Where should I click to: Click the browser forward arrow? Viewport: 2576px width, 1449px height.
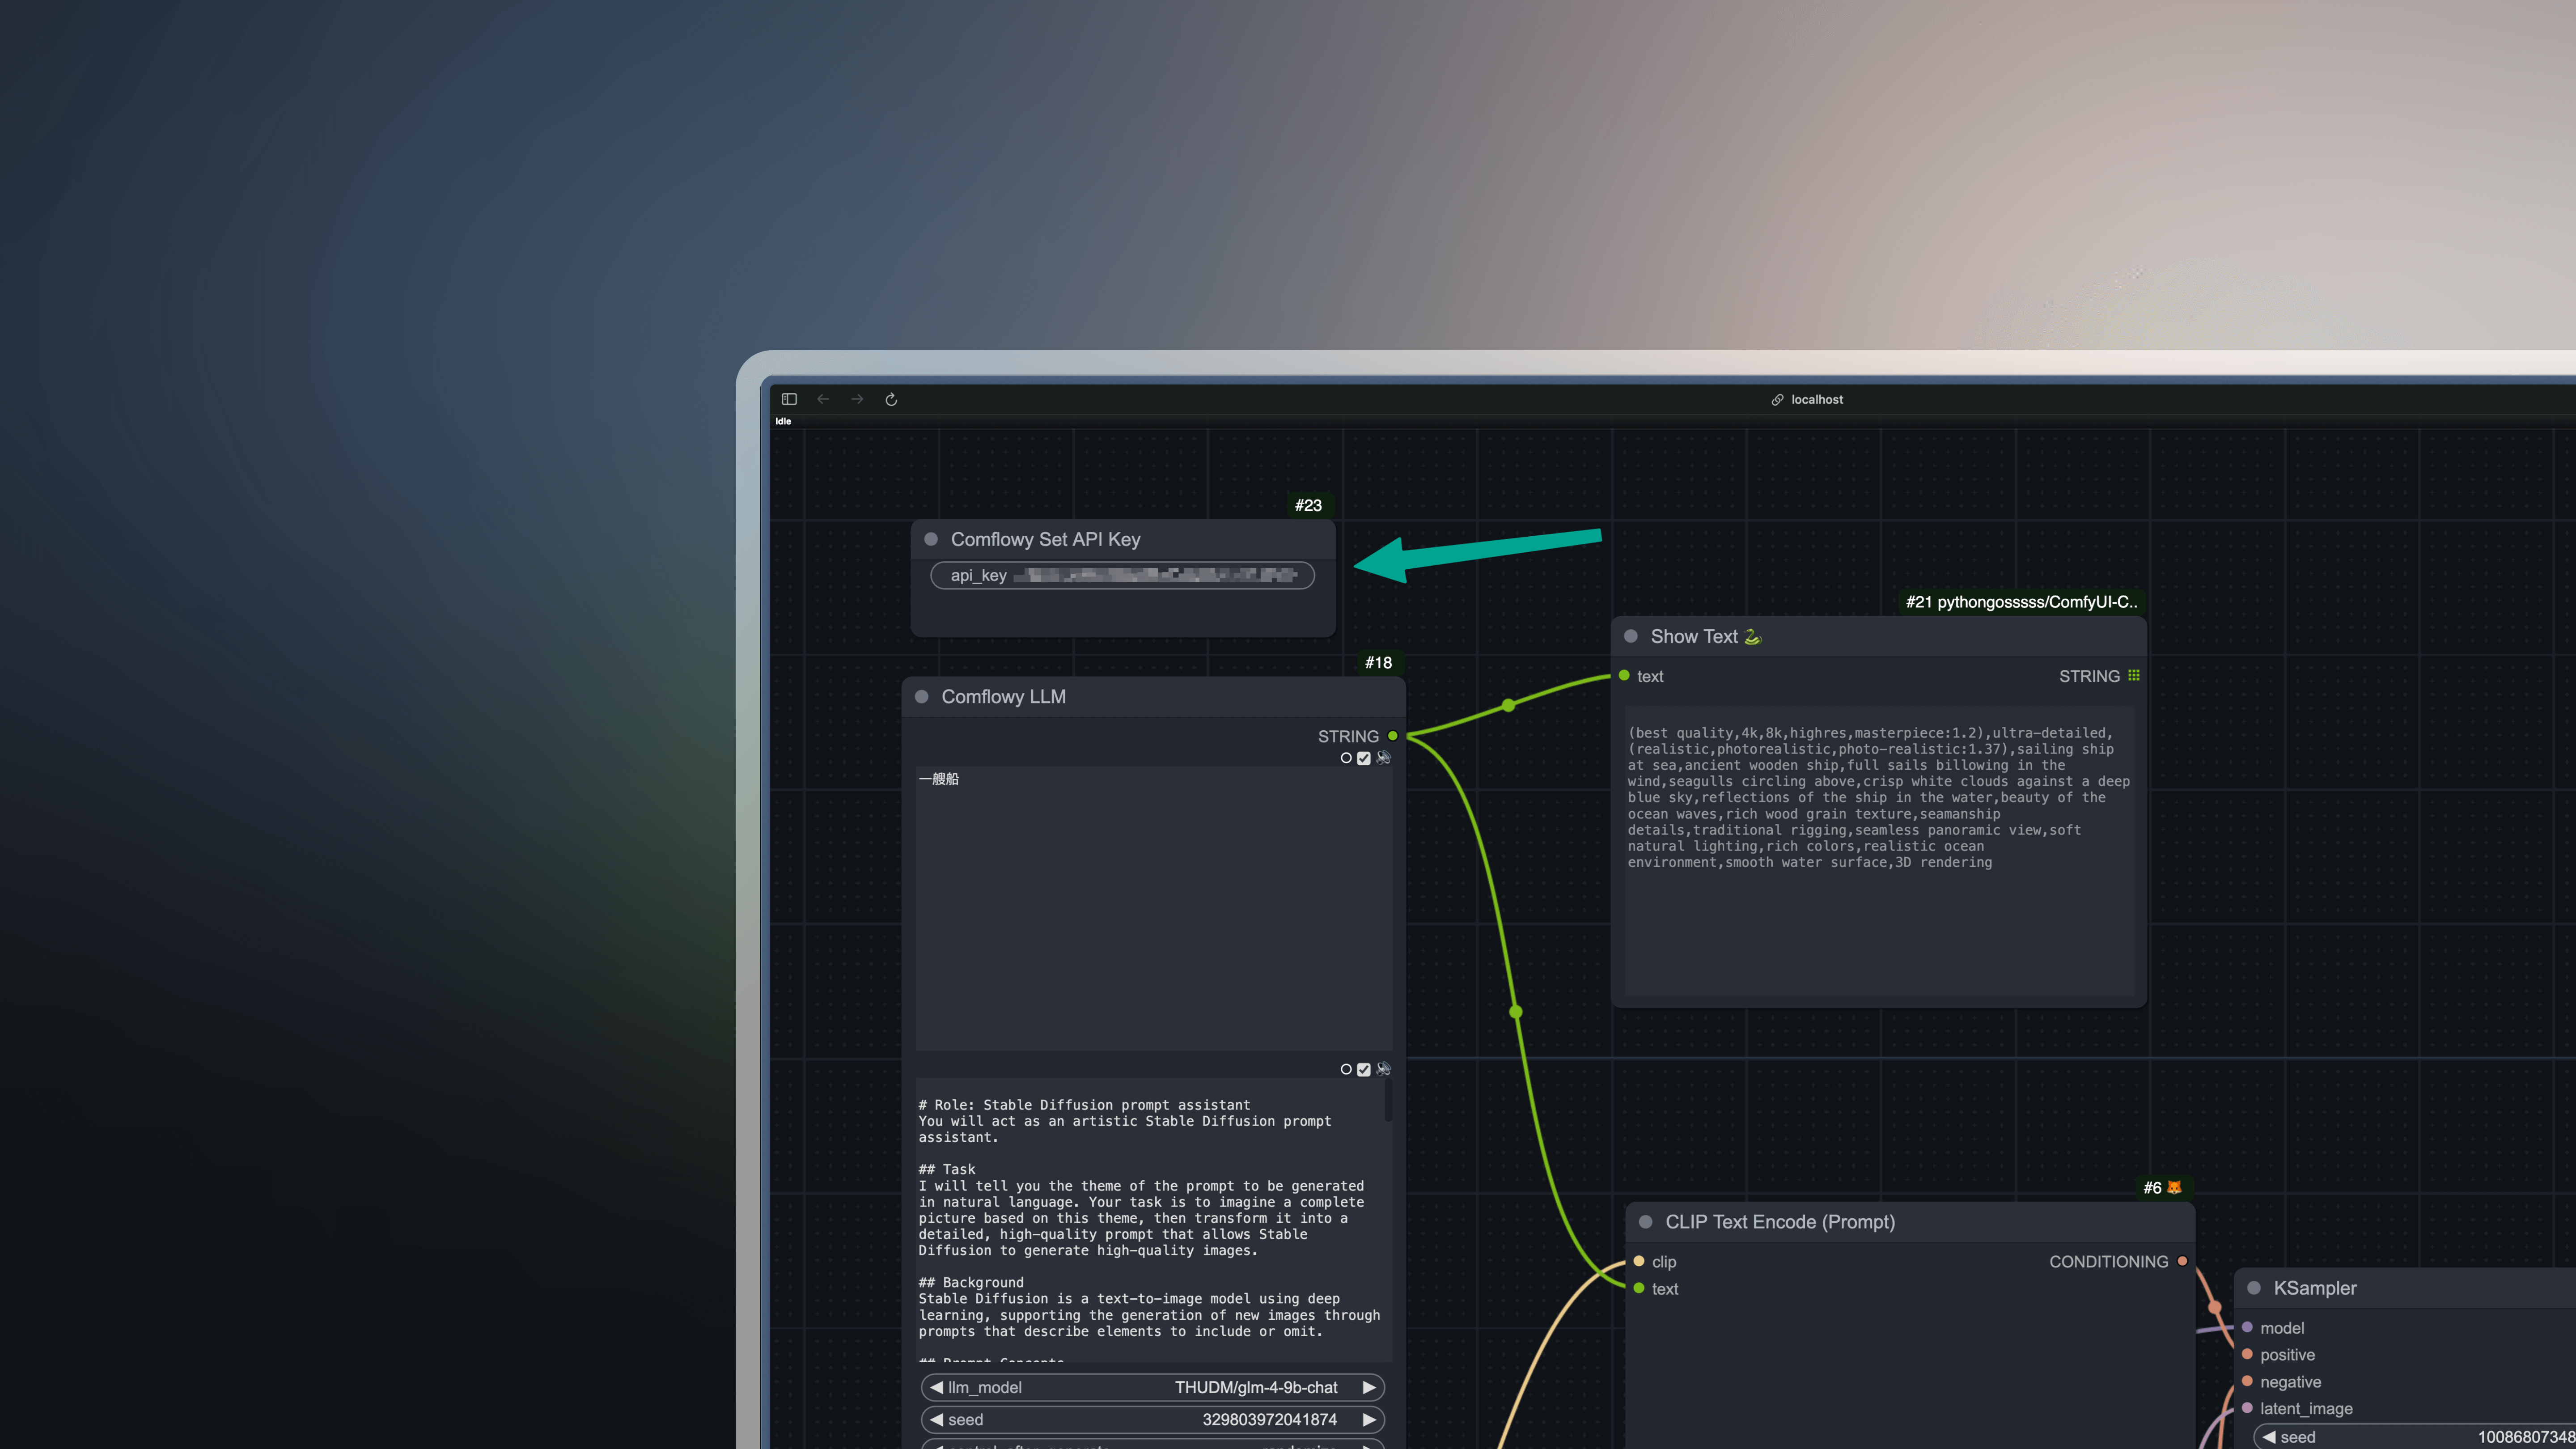[857, 399]
